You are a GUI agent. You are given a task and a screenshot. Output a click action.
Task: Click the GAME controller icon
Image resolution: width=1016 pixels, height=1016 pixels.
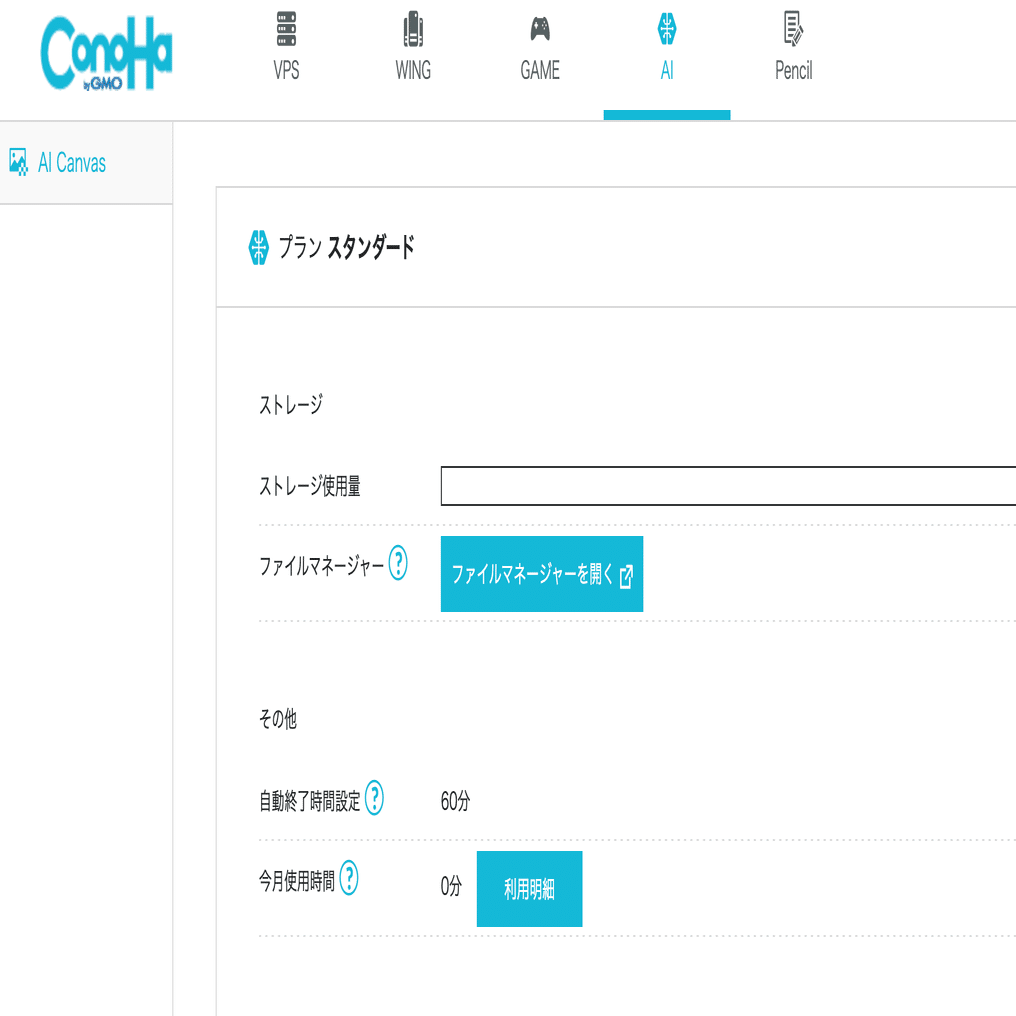pos(540,29)
